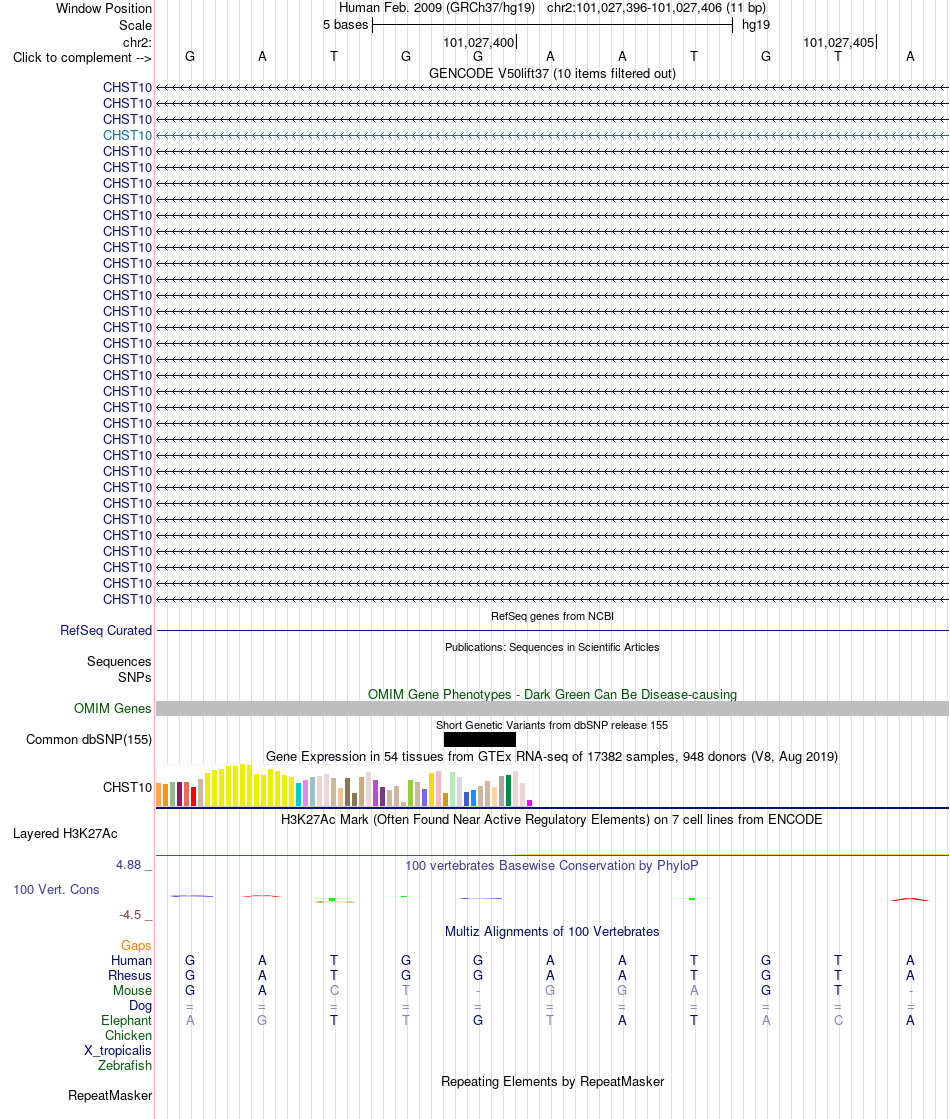Open the H3K27Ac Mark track title
The image size is (950, 1119).
coord(552,819)
